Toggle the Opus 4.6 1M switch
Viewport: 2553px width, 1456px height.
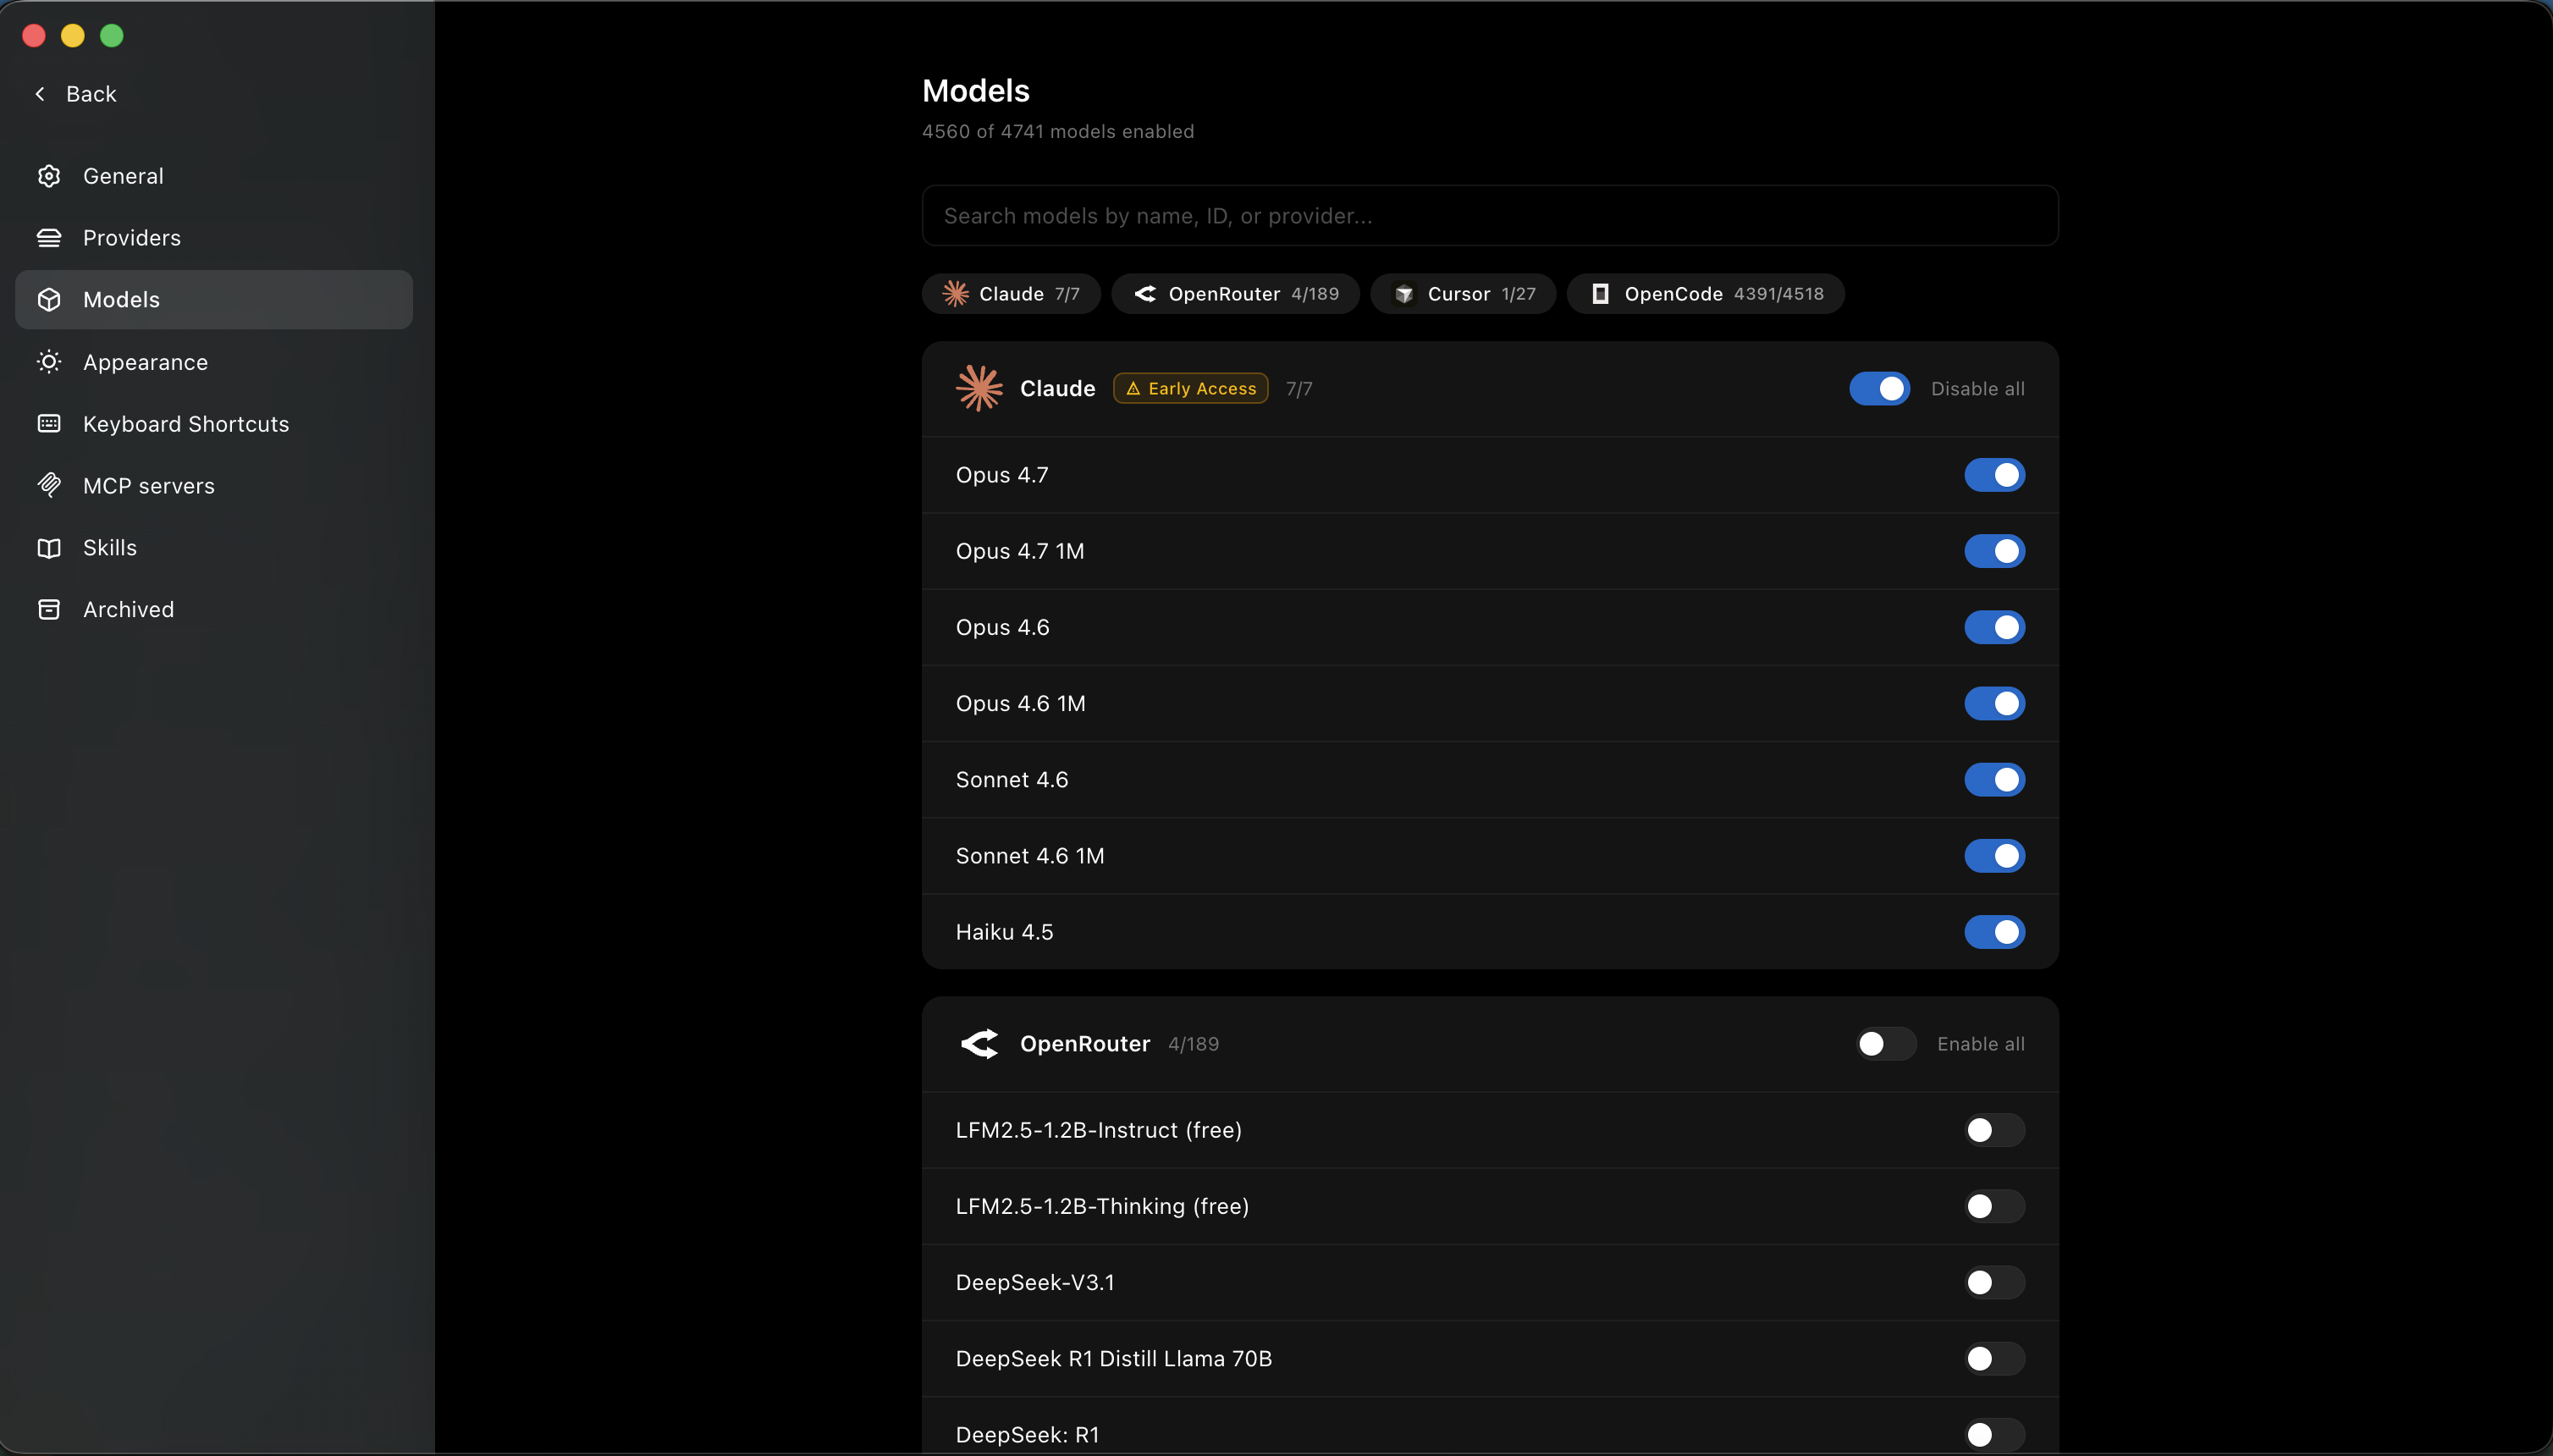pyautogui.click(x=1994, y=703)
